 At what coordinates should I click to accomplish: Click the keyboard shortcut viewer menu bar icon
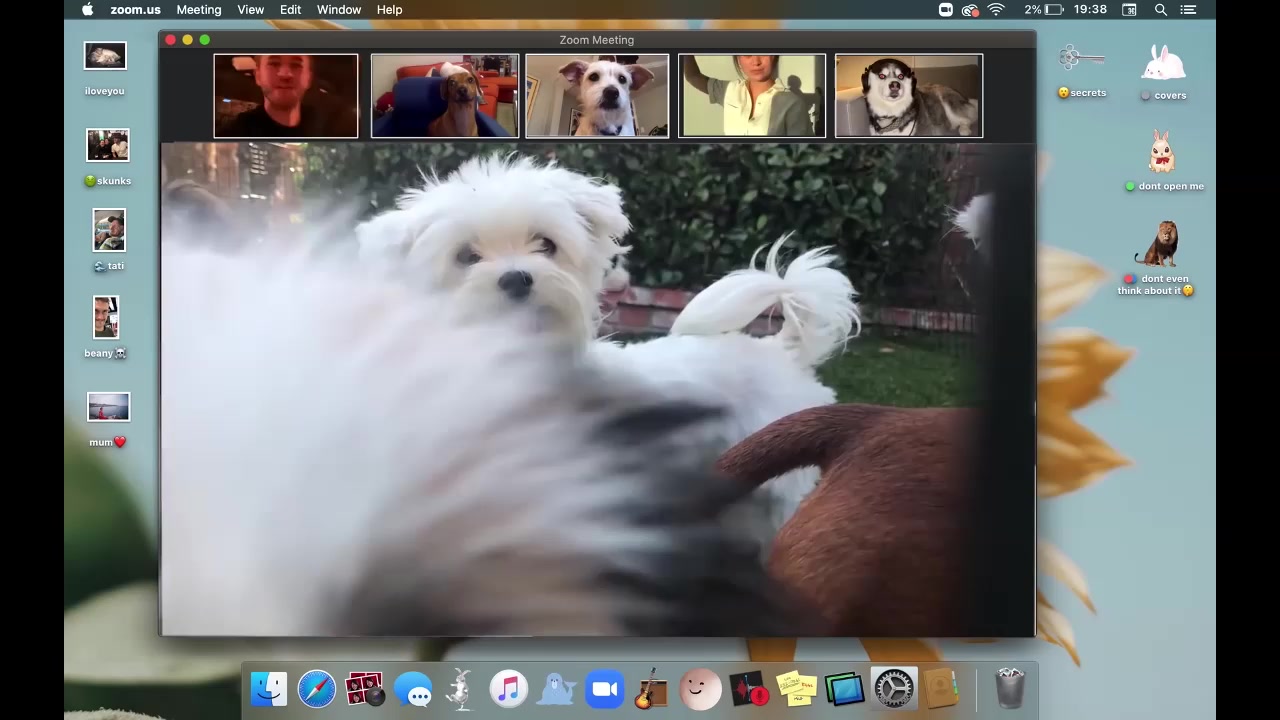[x=1130, y=10]
